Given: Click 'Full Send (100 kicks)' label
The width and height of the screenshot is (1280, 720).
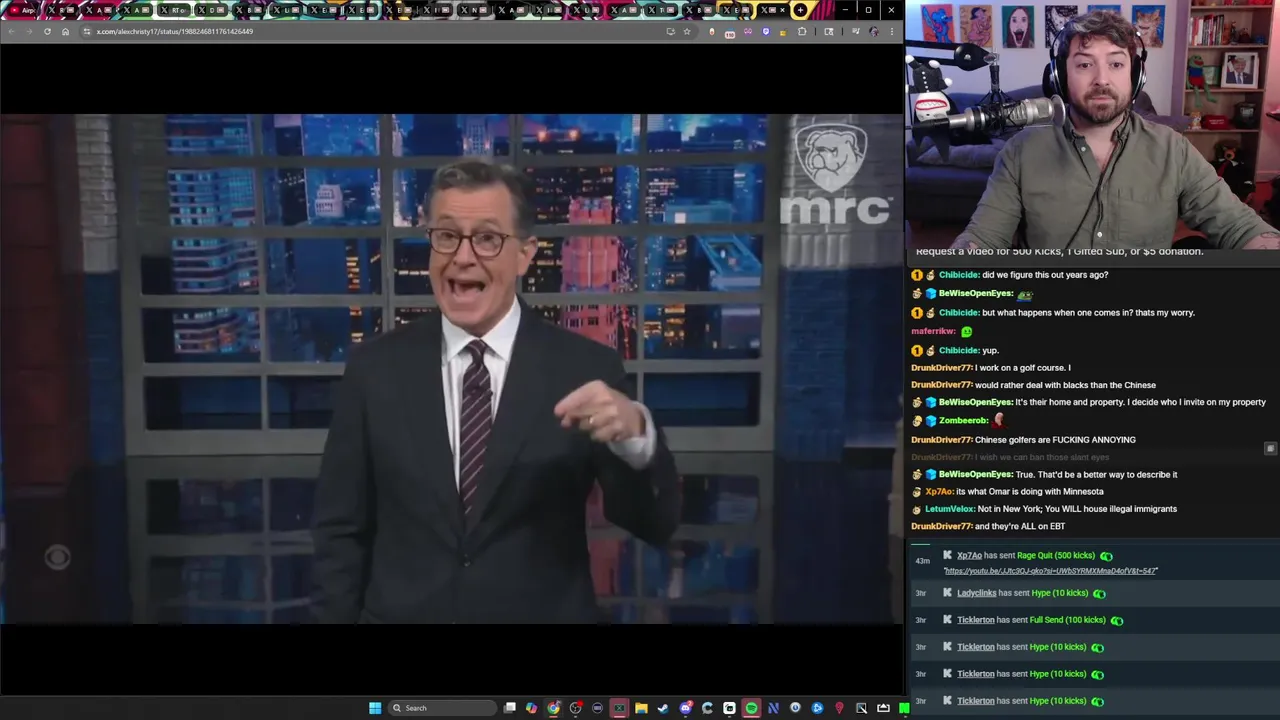Looking at the screenshot, I should coord(1068,620).
